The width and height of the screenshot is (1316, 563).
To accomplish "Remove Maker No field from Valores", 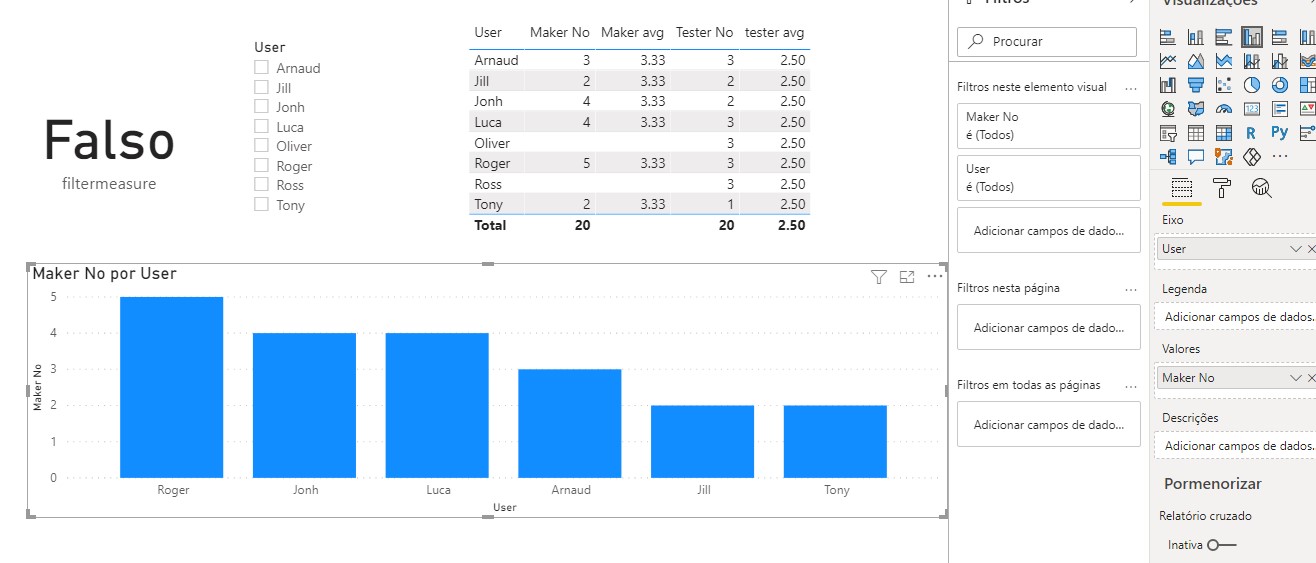I will point(1311,378).
